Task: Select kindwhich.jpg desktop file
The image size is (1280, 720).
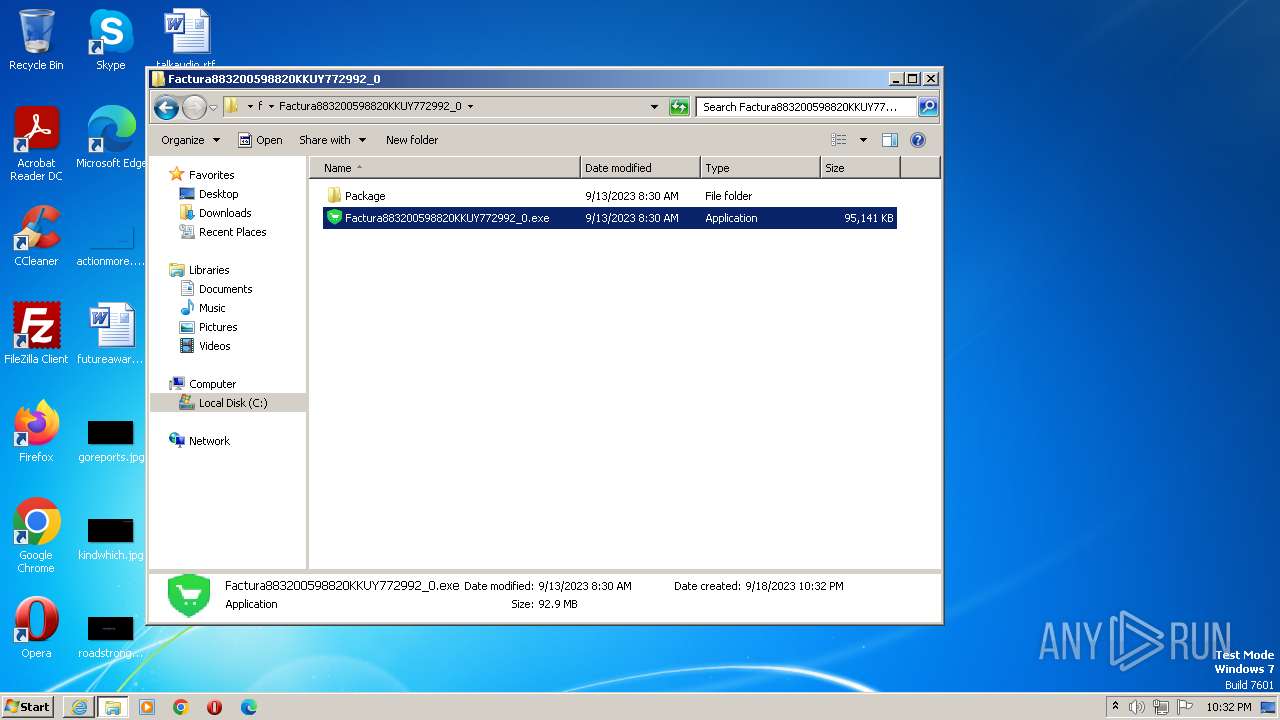Action: tap(111, 539)
